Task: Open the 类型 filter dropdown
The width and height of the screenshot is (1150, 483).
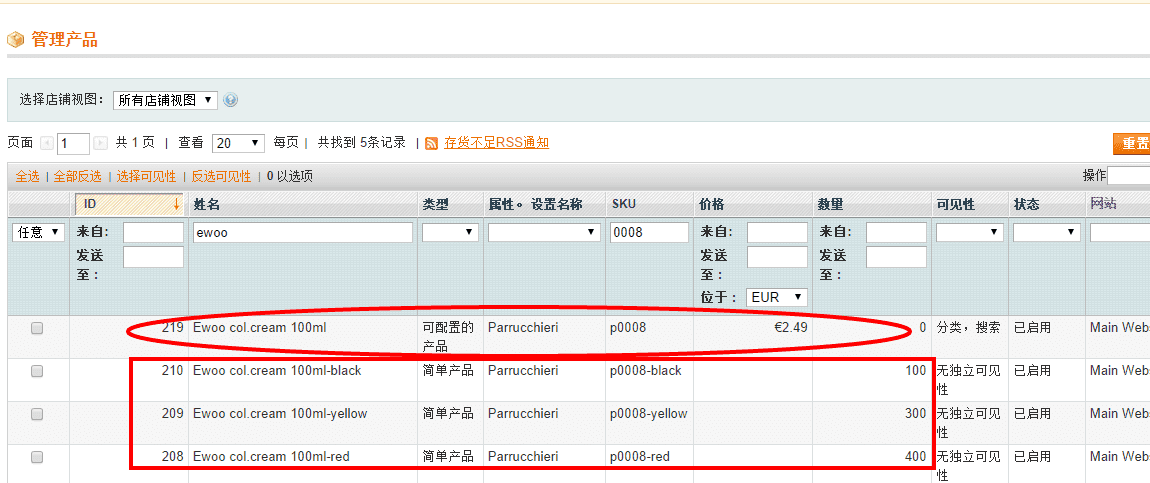Action: [450, 232]
